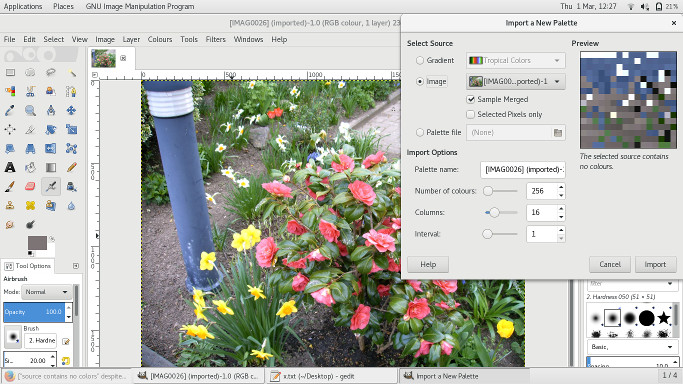Select the Text tool in toolbox
Screen dimensions: 683x384
tap(10, 167)
